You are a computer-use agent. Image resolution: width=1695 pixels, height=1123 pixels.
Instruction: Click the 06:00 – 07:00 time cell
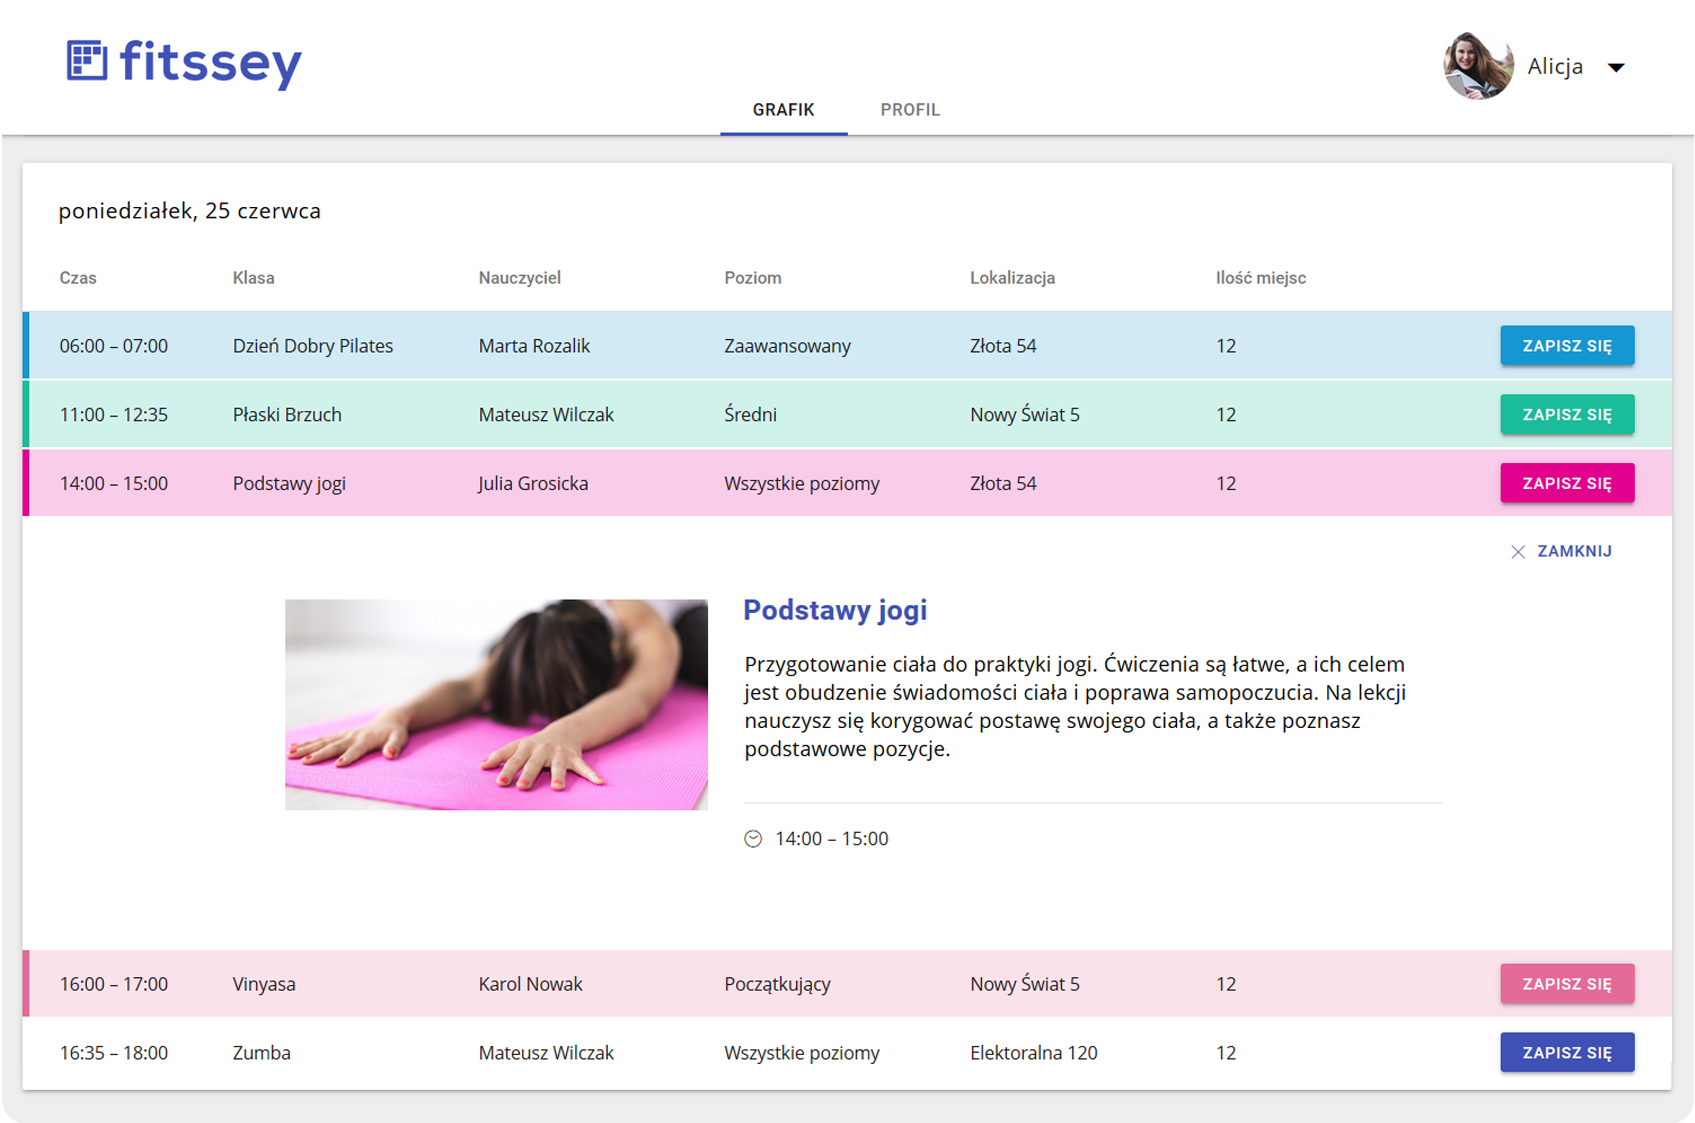[113, 346]
